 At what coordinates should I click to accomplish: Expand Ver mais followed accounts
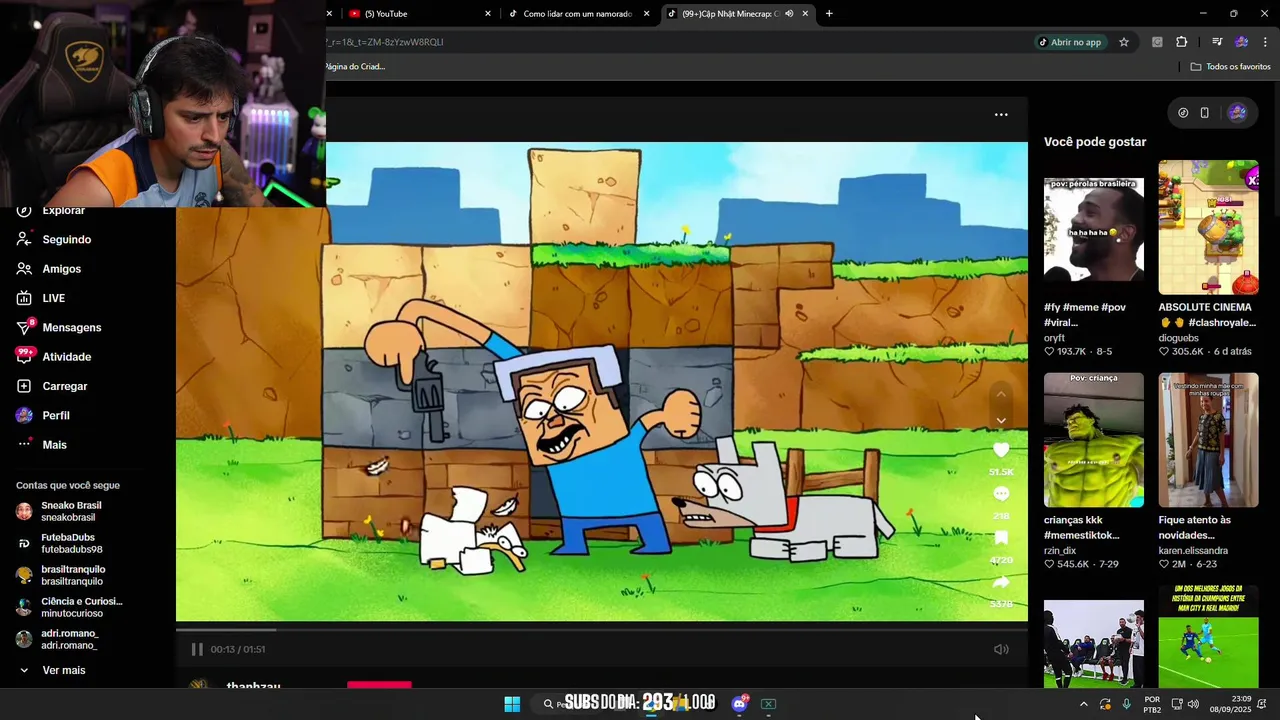point(63,670)
